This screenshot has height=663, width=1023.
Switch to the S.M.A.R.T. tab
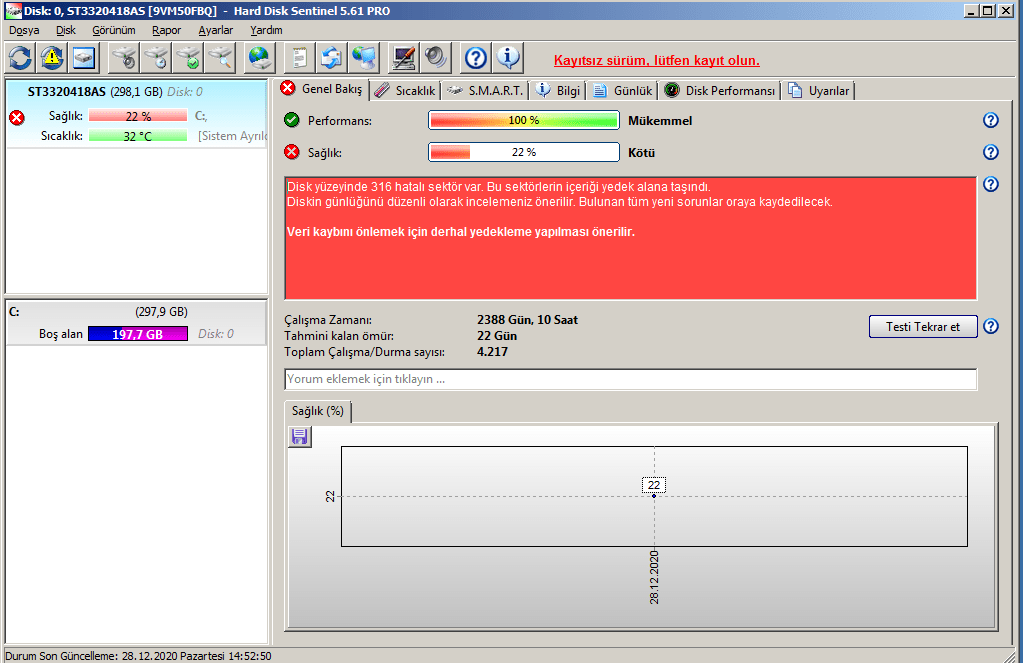coord(485,91)
